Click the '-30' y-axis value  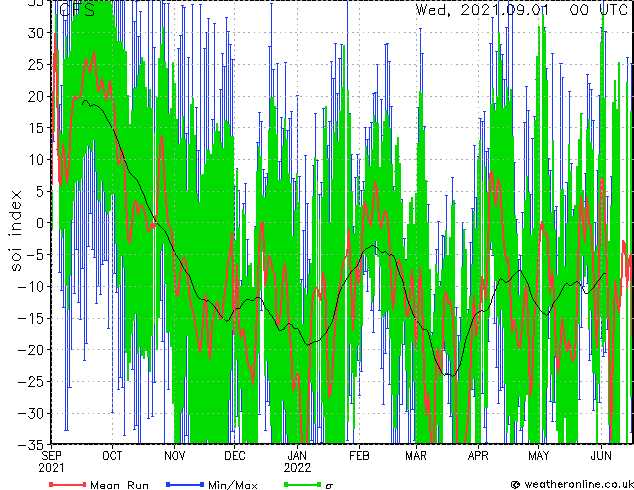(x=31, y=413)
